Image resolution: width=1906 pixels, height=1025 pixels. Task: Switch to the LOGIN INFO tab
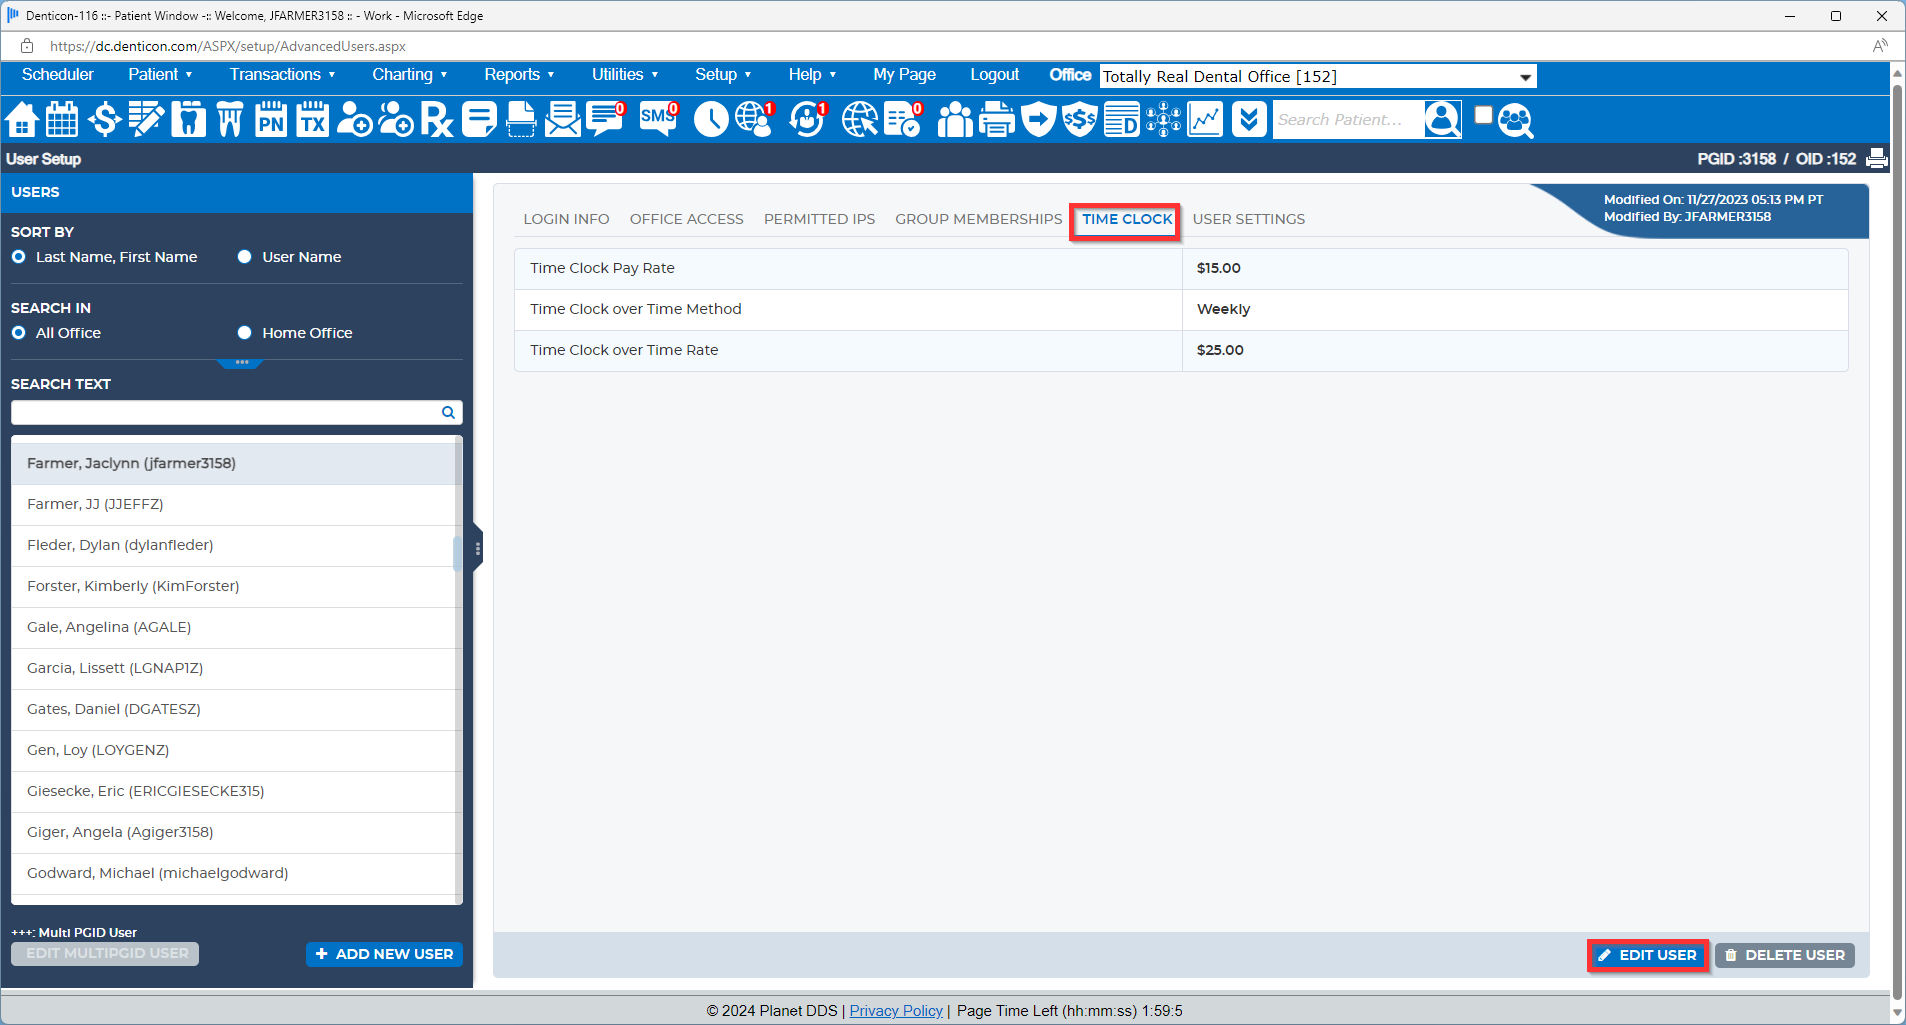[x=566, y=219]
